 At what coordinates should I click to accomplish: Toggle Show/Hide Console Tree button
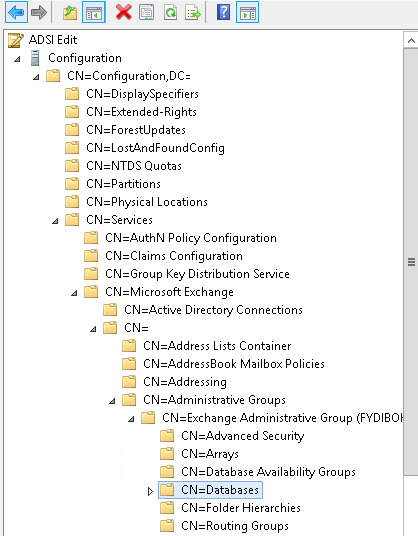94,12
